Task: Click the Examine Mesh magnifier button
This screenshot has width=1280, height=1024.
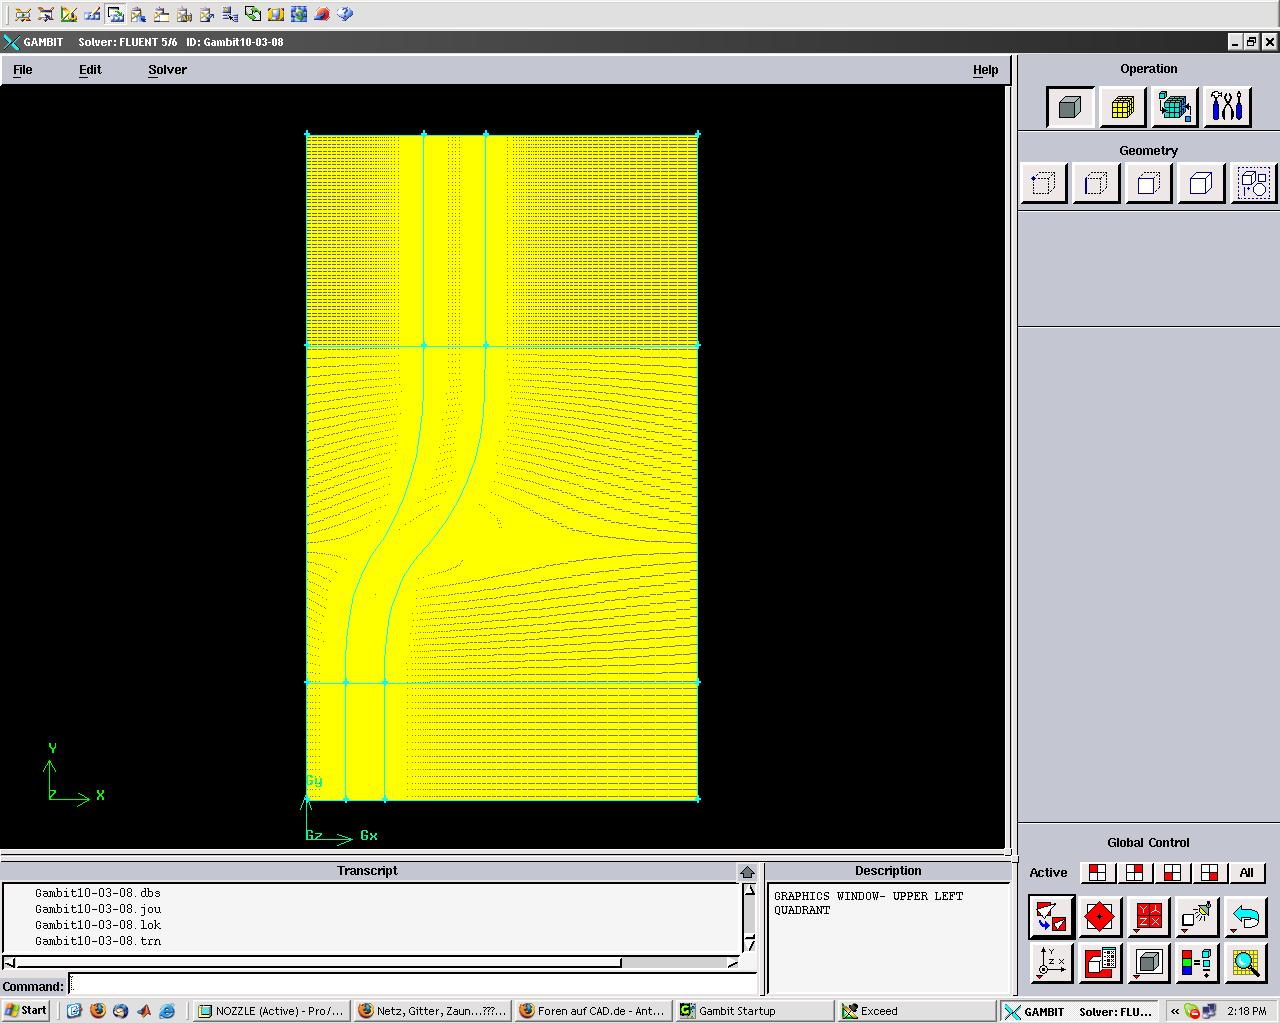Action: pos(1246,963)
